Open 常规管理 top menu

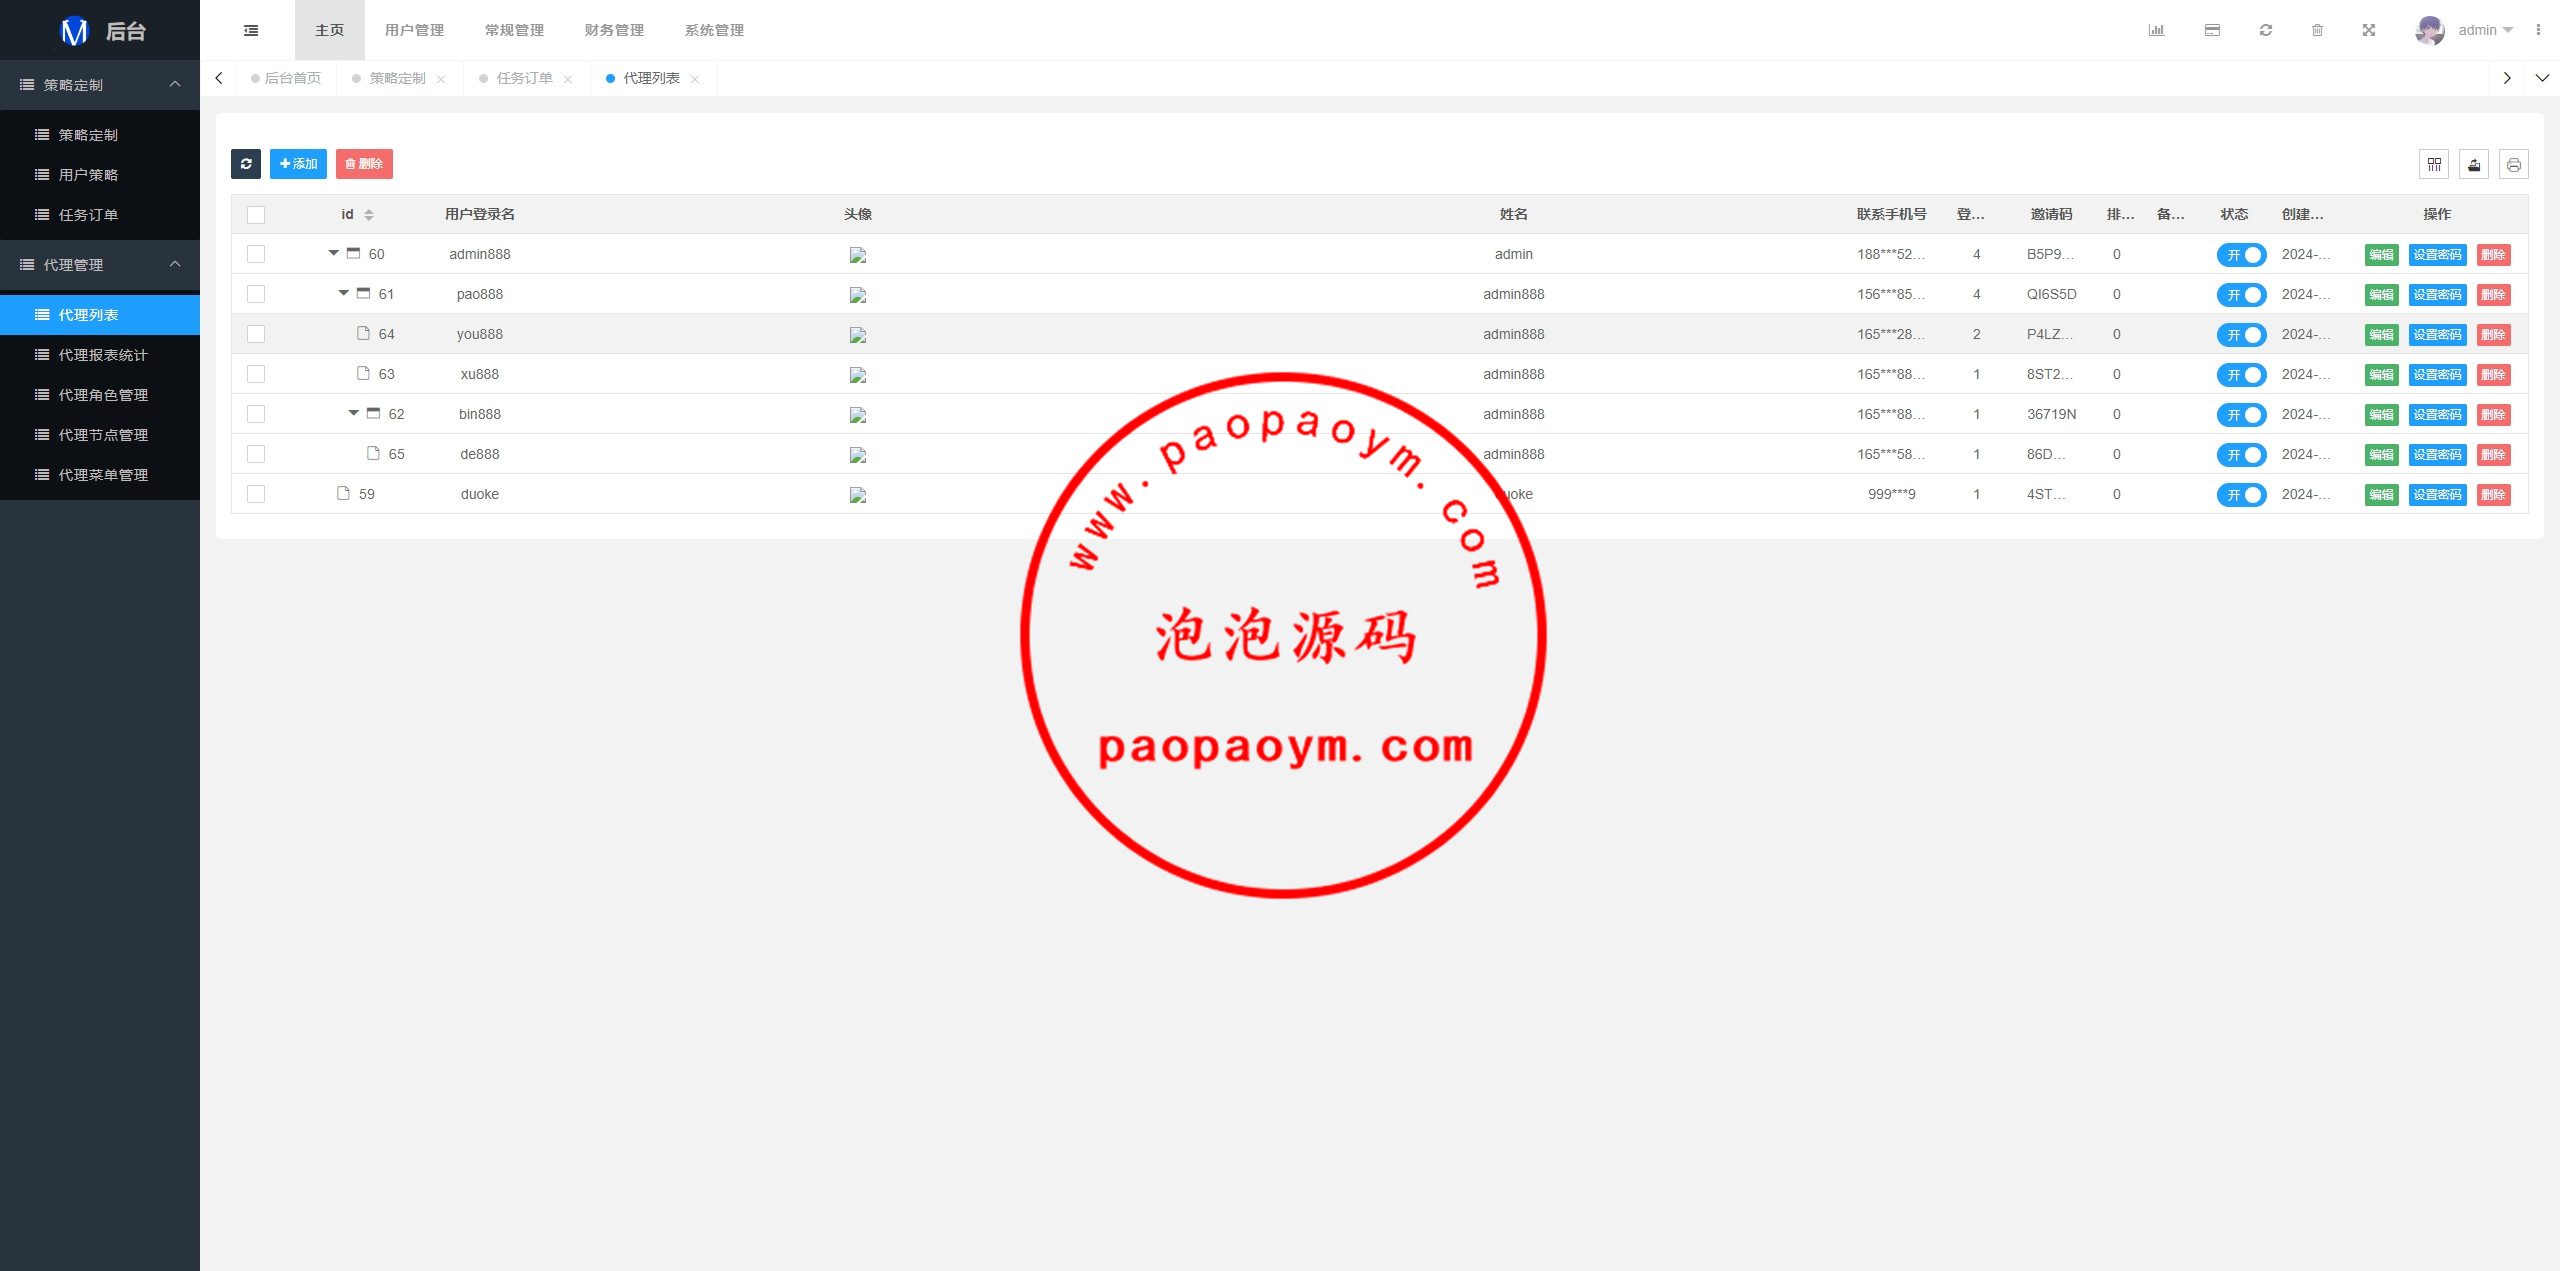click(x=515, y=30)
